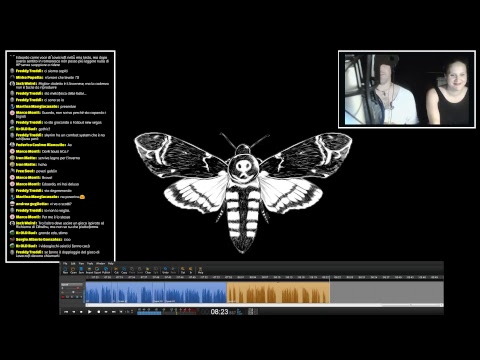Screen dimensions: 480x360
Task: Click the Undo icon in the toolbar
Action: (165, 270)
